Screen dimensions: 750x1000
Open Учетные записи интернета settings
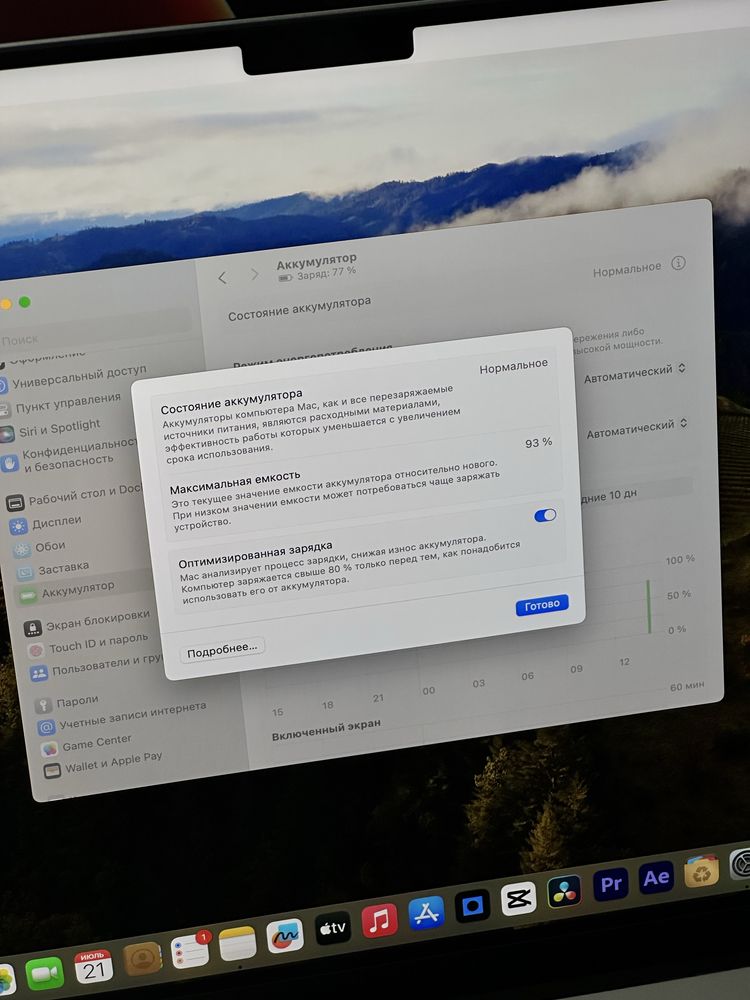click(122, 718)
